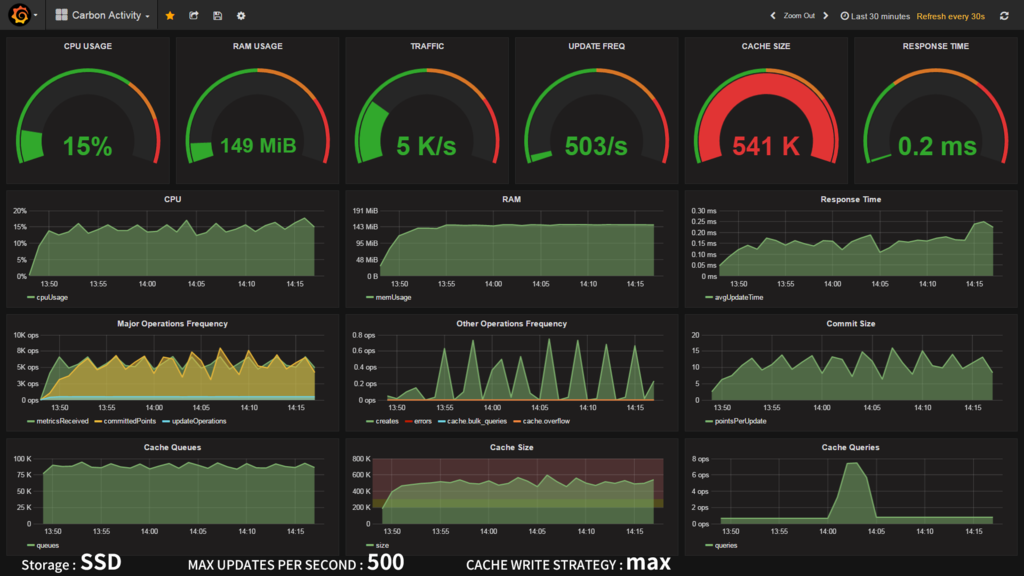Viewport: 1024px width, 576px height.
Task: Shift time range back with left arrow
Action: pos(773,16)
